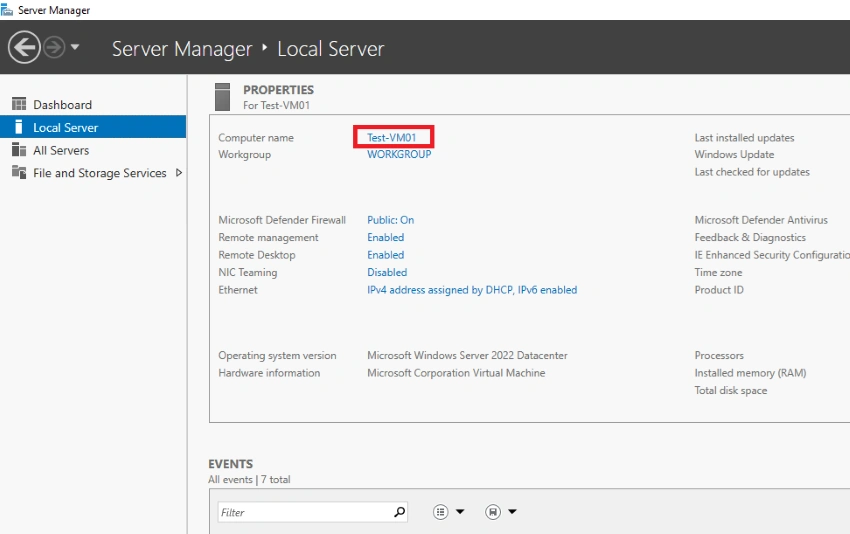Click the Feedback & Diagnostics label
850x534 pixels.
tap(750, 237)
